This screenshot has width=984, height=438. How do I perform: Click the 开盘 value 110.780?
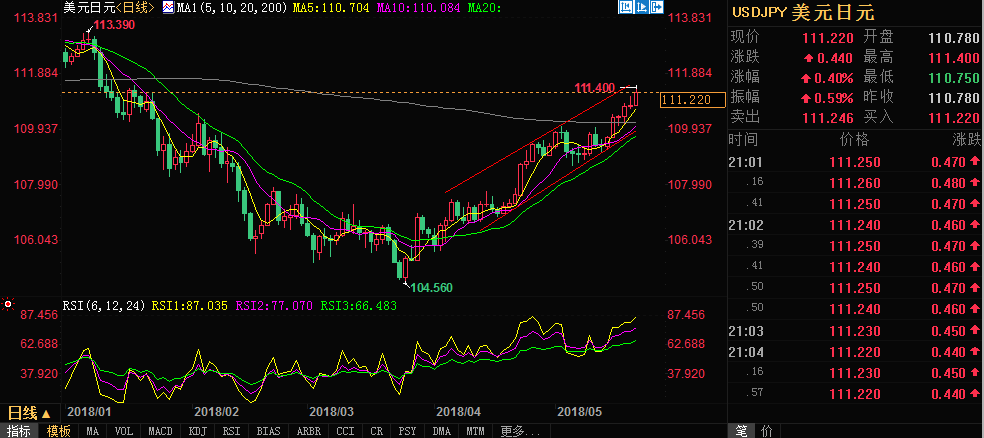click(x=953, y=38)
